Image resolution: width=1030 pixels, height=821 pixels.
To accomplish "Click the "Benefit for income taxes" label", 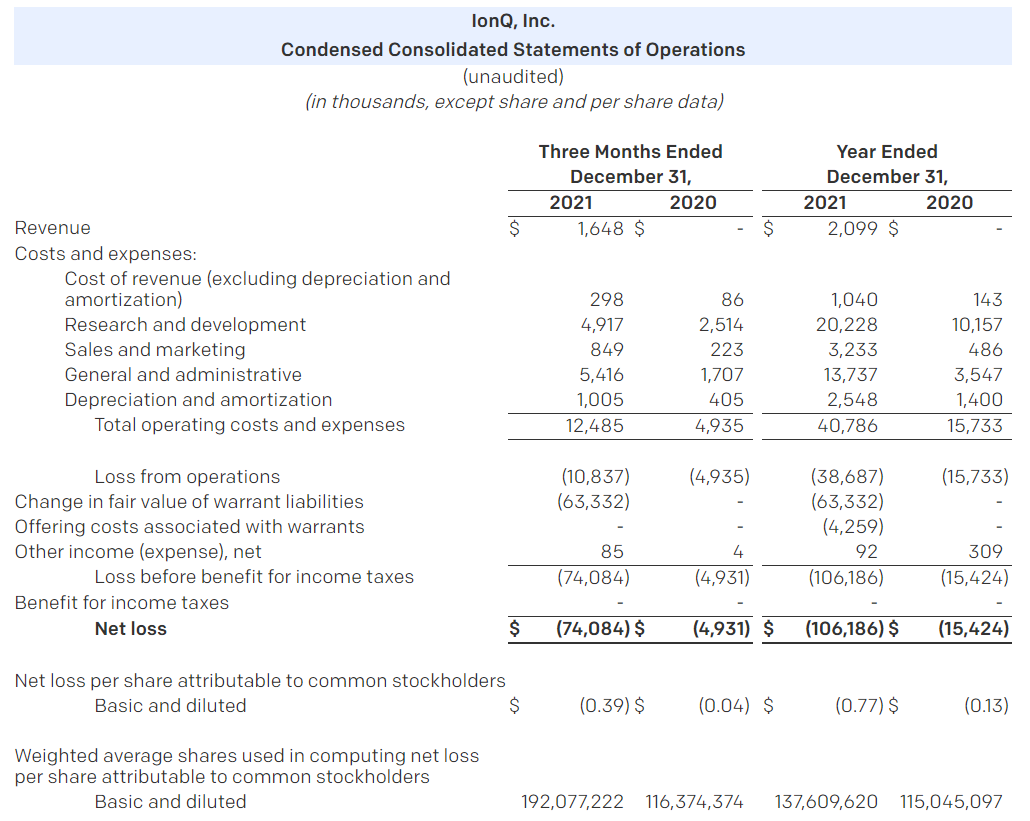I will (122, 603).
